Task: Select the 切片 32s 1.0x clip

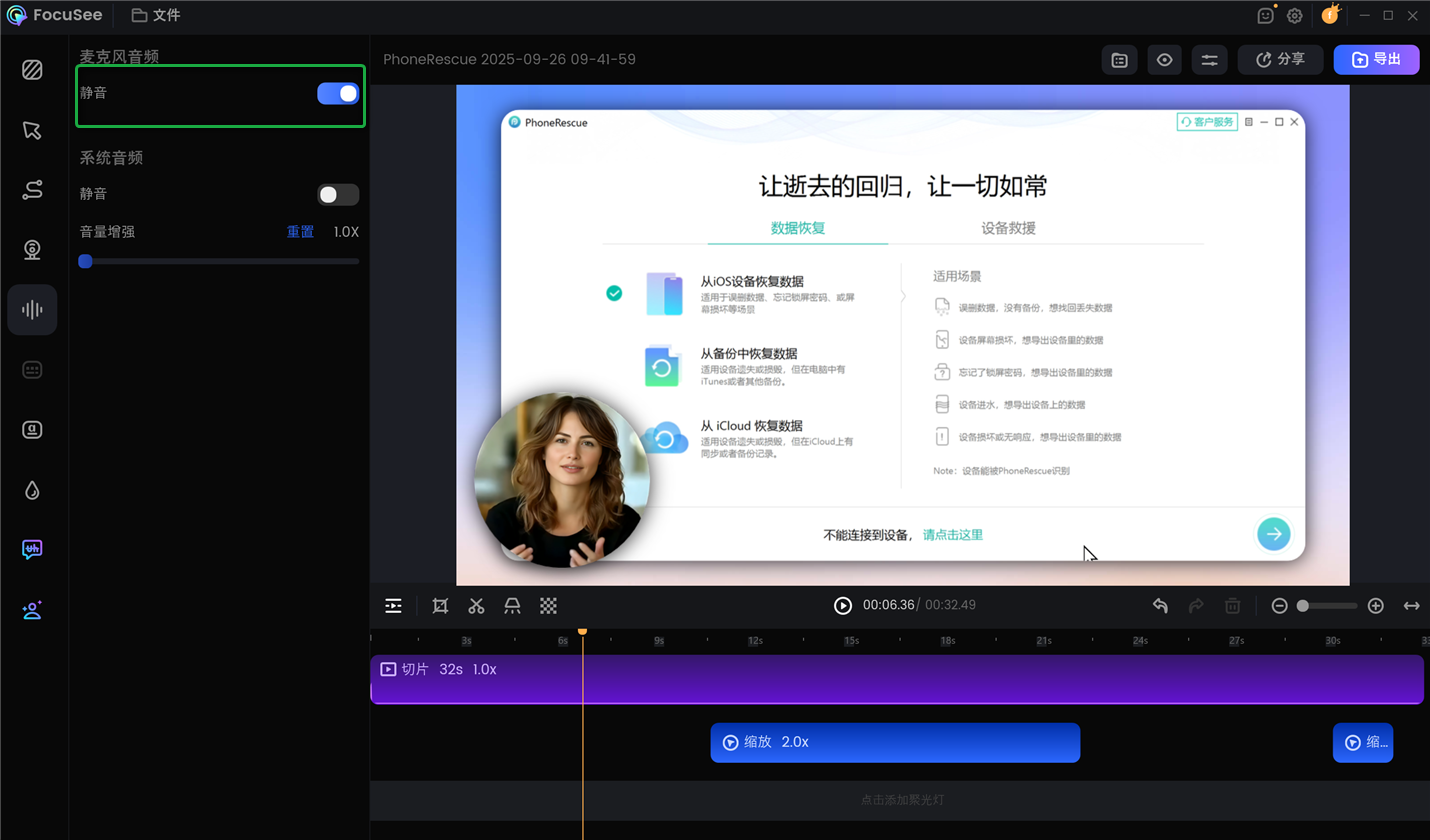Action: coord(897,680)
